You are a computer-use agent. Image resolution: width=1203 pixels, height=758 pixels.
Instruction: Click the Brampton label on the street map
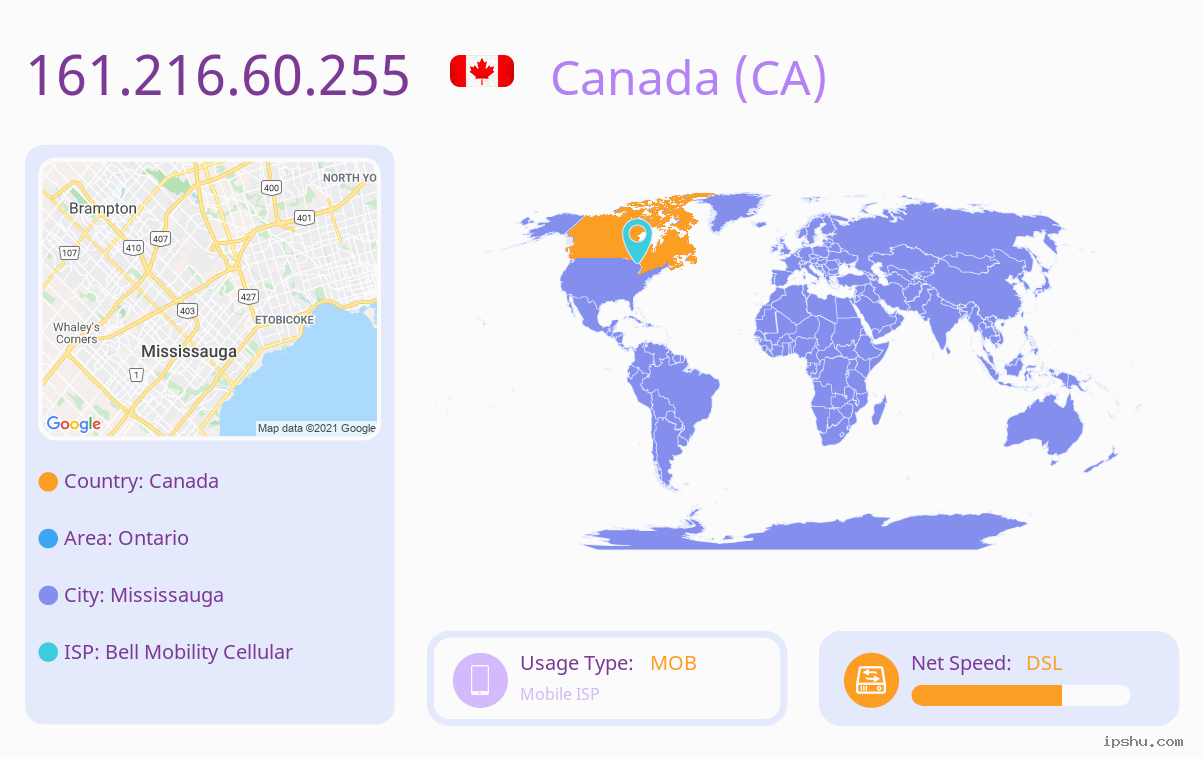point(103,208)
